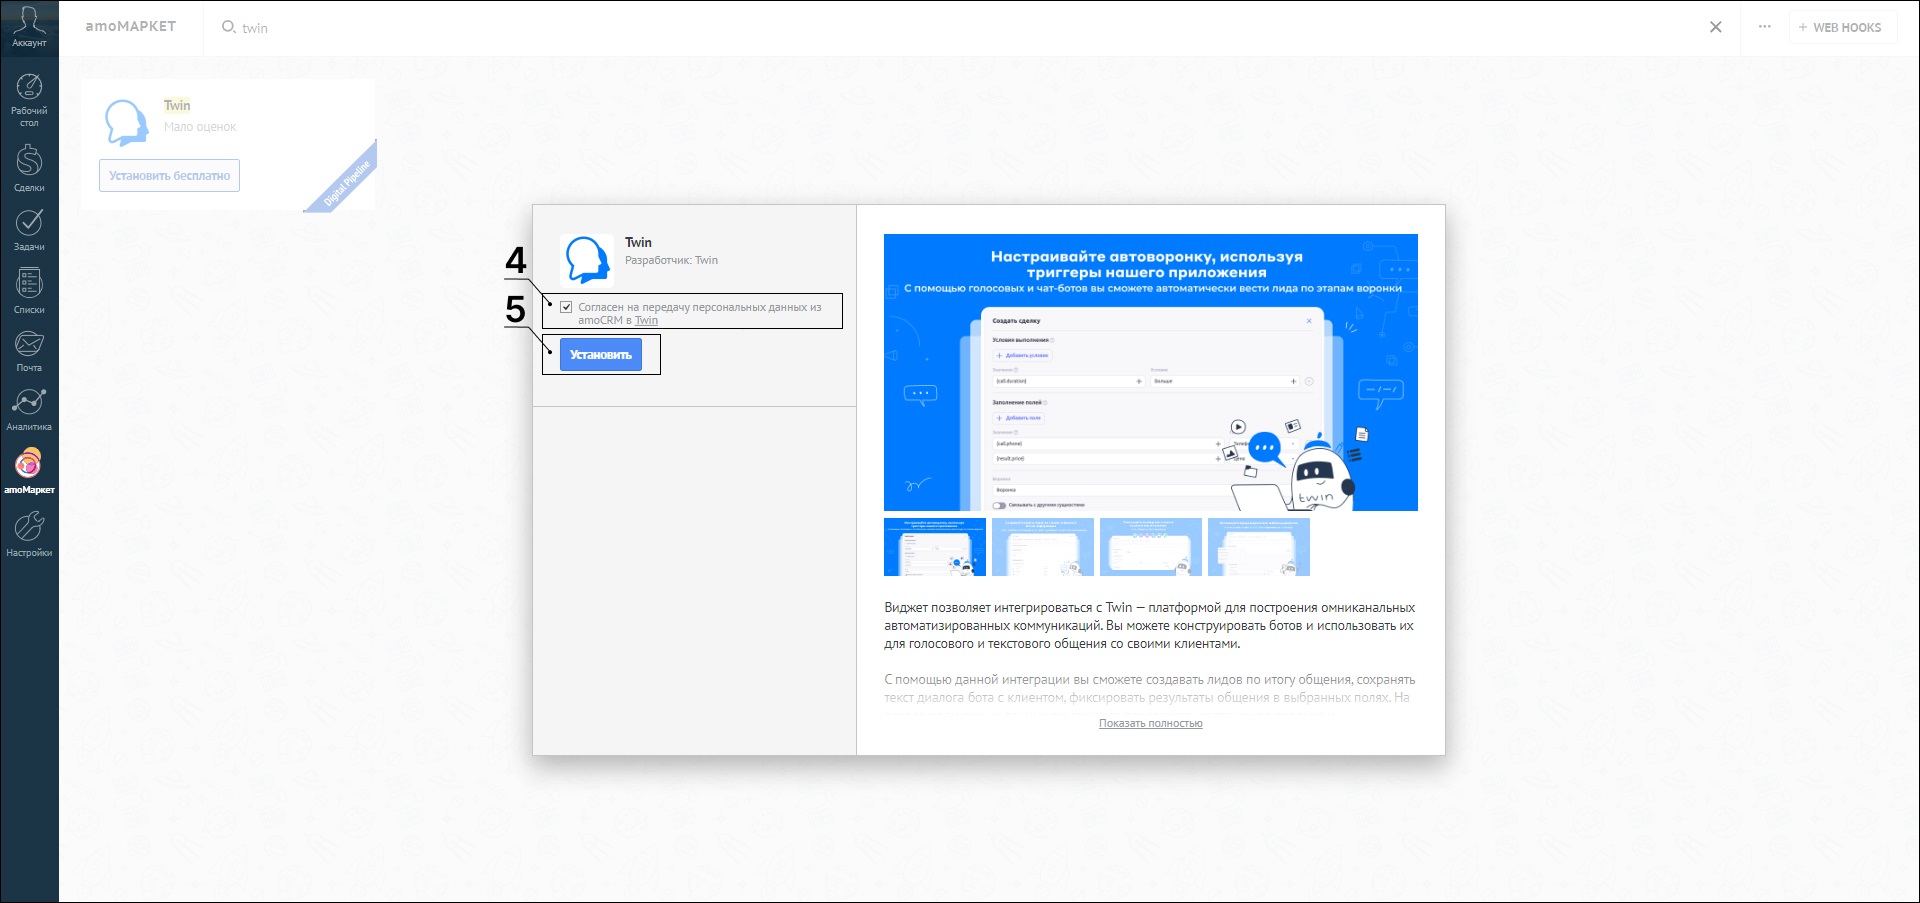The image size is (1920, 903).
Task: Select the fourth screenshot thumbnail
Action: point(1259,547)
